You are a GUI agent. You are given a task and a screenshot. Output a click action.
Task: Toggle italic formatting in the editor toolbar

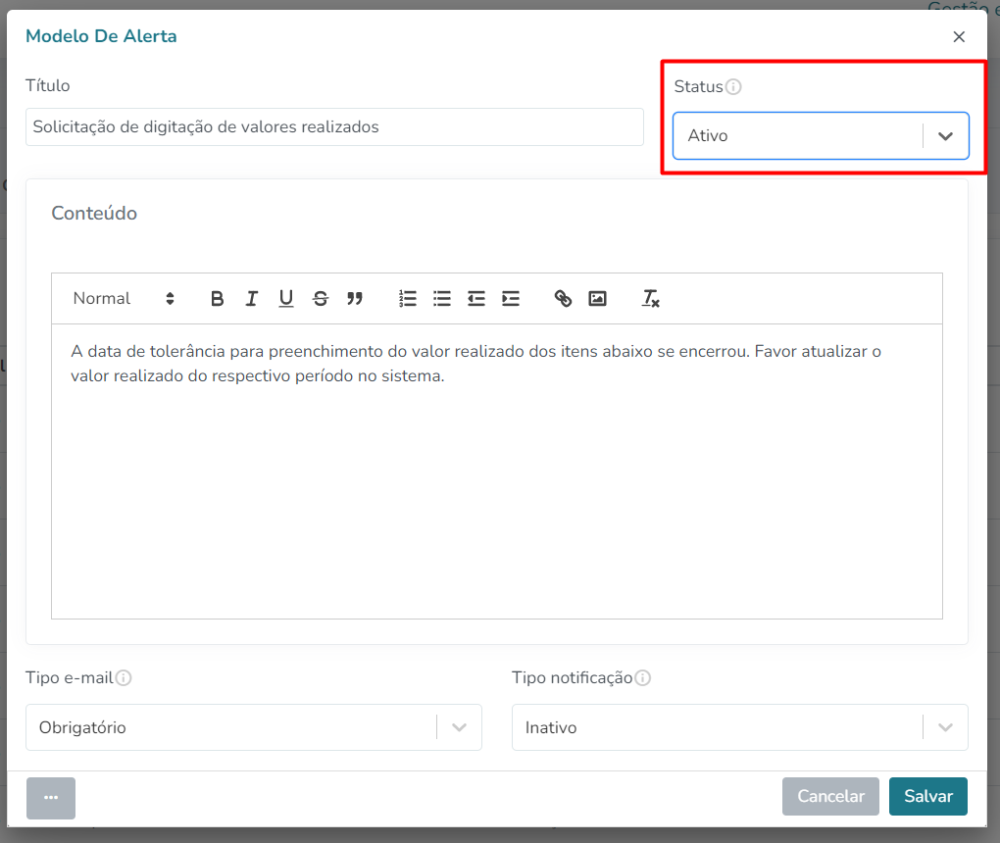(x=251, y=298)
